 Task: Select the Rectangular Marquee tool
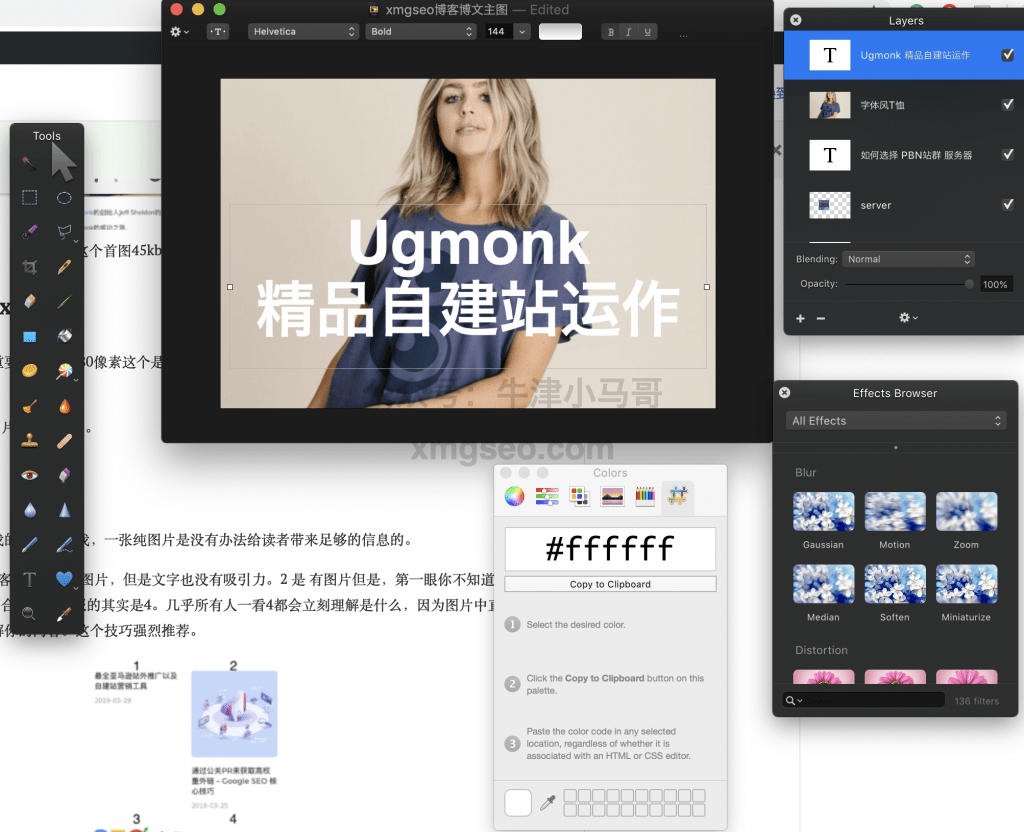point(29,197)
